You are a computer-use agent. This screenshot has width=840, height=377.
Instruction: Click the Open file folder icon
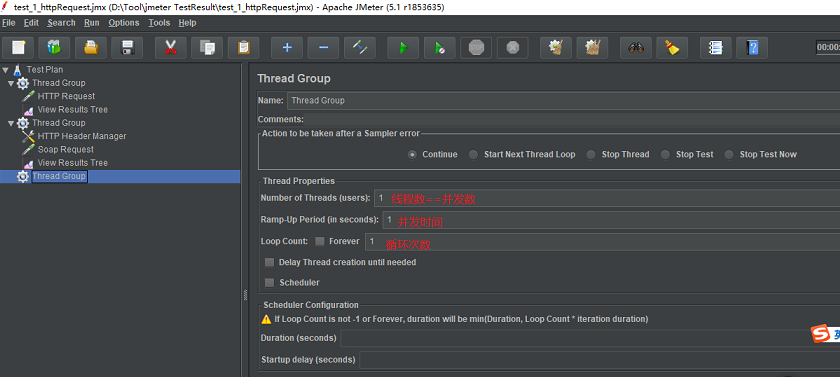pyautogui.click(x=91, y=48)
